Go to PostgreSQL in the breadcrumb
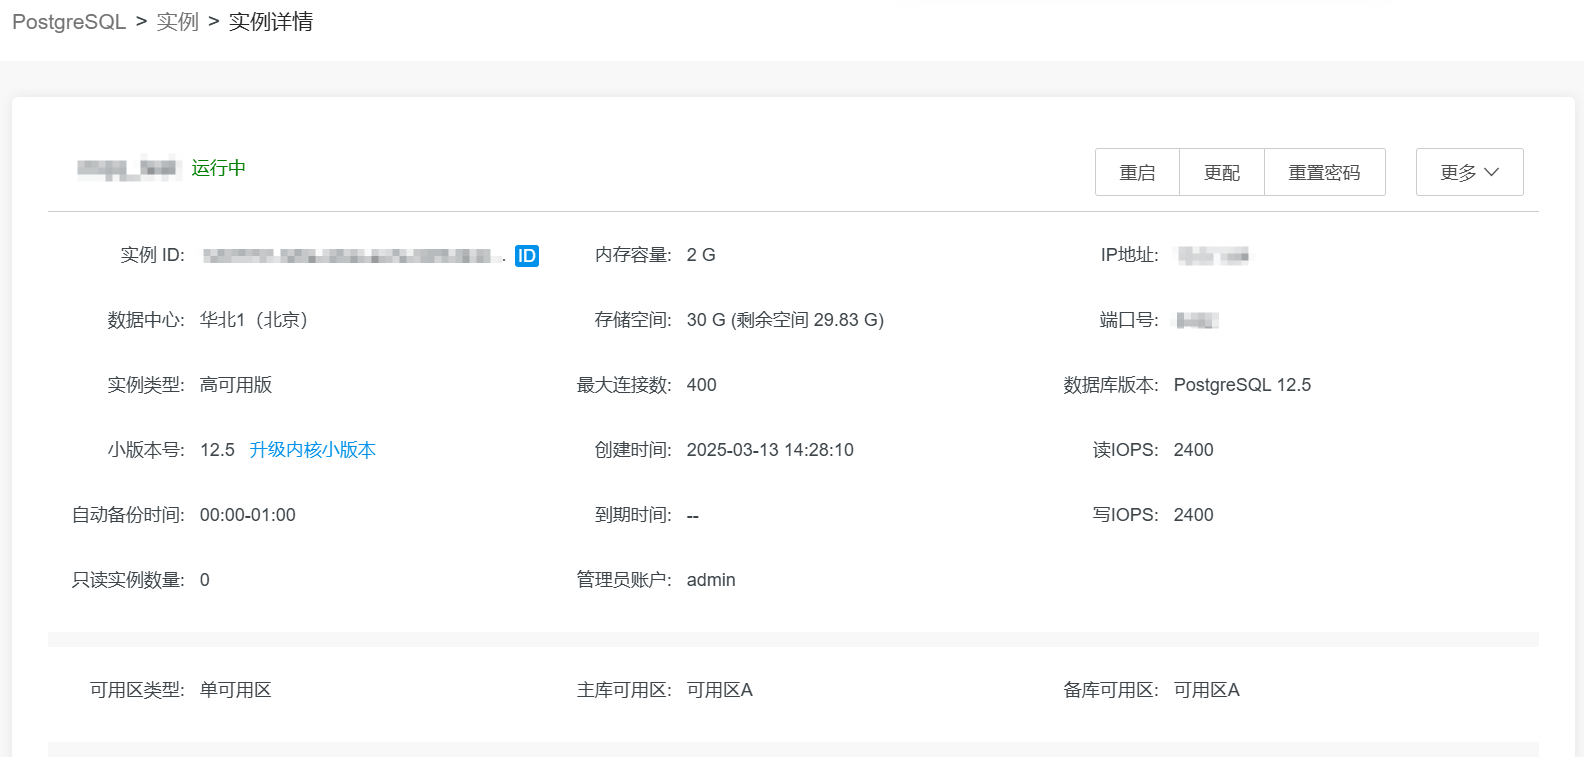Image resolution: width=1584 pixels, height=757 pixels. click(69, 22)
